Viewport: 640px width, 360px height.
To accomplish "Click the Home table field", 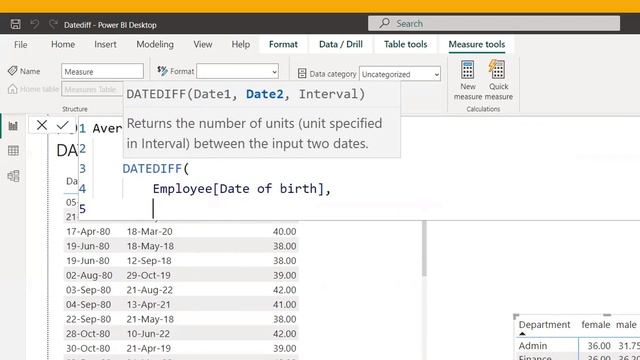I will (x=92, y=89).
